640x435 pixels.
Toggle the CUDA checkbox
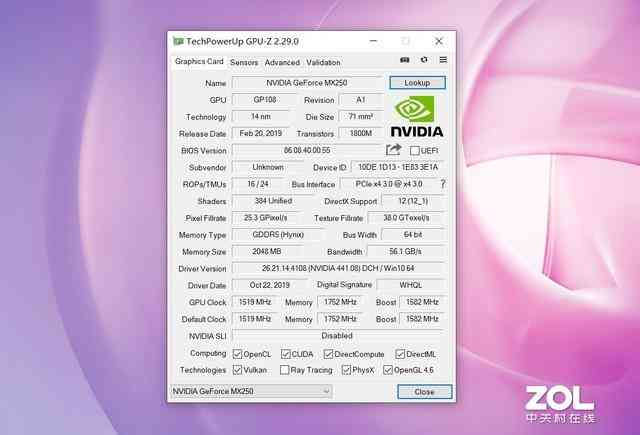[285, 354]
